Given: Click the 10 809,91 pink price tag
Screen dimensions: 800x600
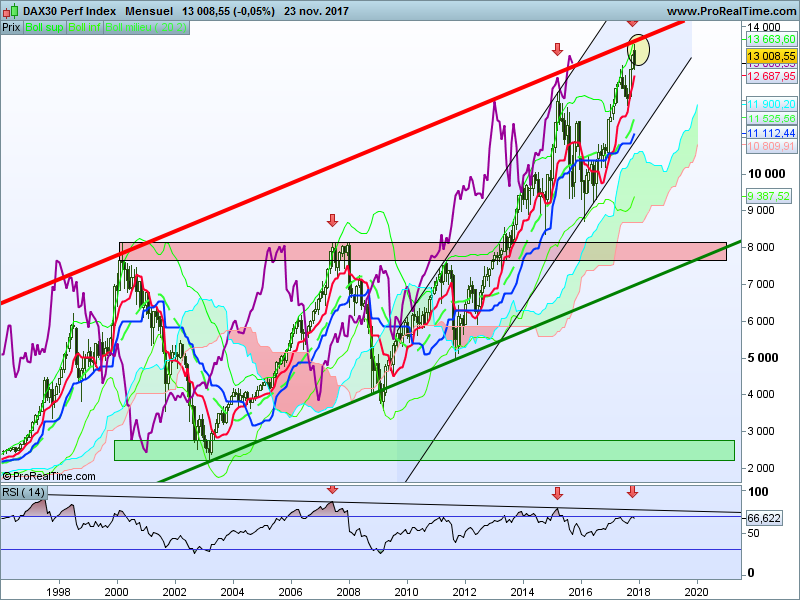Looking at the screenshot, I should click(x=771, y=146).
